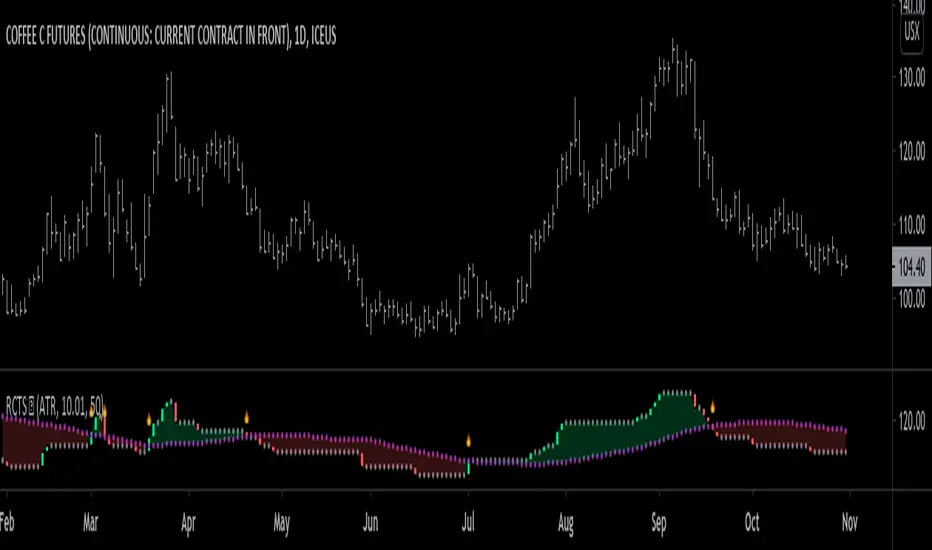
Task: Click the flame marker near July
Action: click(468, 439)
